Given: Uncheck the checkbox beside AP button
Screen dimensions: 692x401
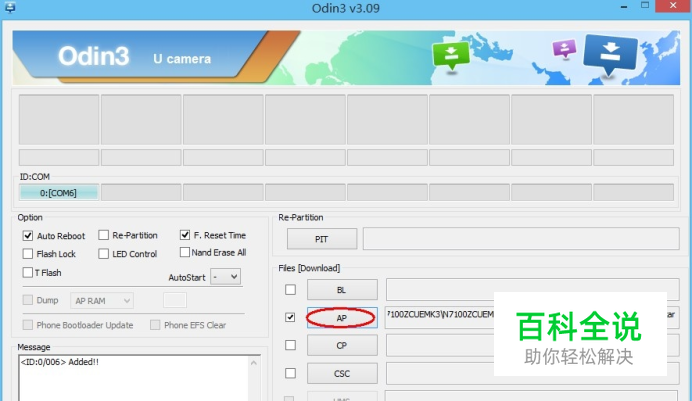Looking at the screenshot, I should [x=290, y=317].
